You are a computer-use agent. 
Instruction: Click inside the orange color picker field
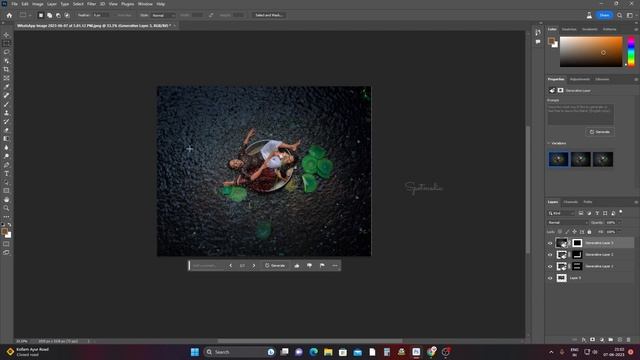coord(591,51)
